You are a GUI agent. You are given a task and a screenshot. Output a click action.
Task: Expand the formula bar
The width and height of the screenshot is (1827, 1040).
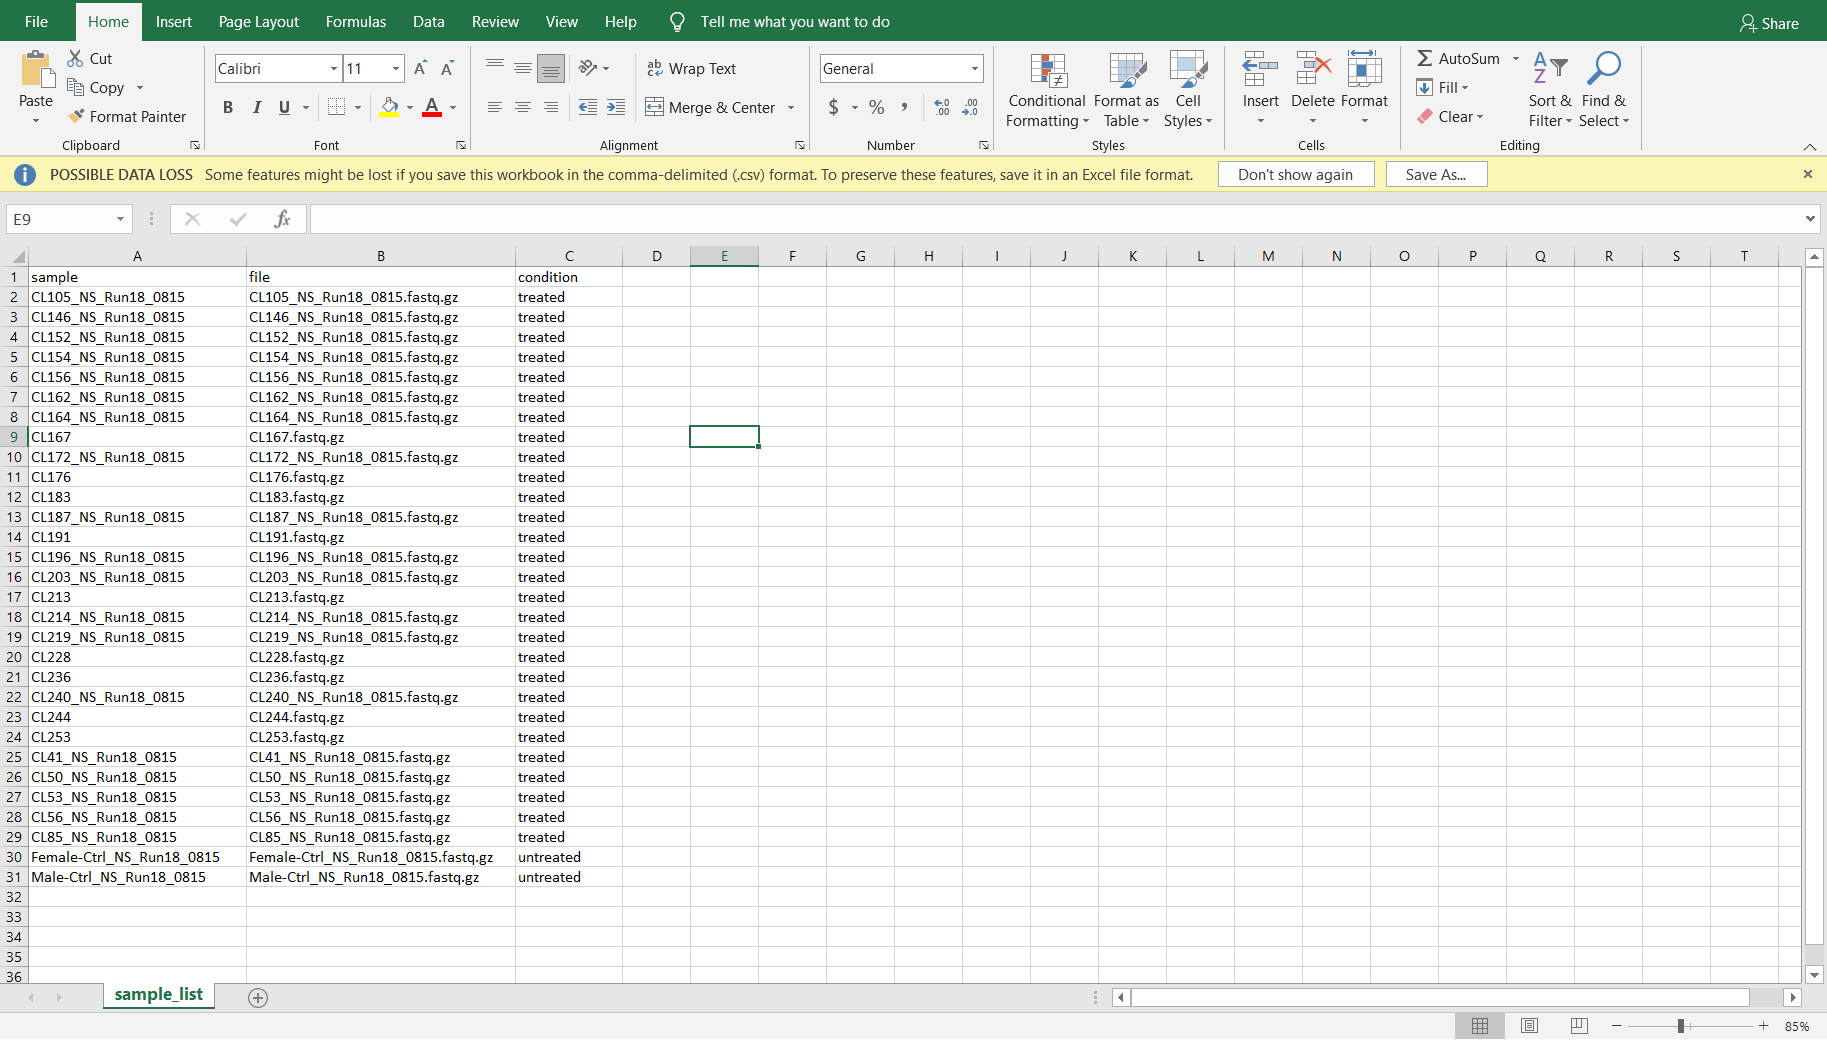pyautogui.click(x=1810, y=219)
